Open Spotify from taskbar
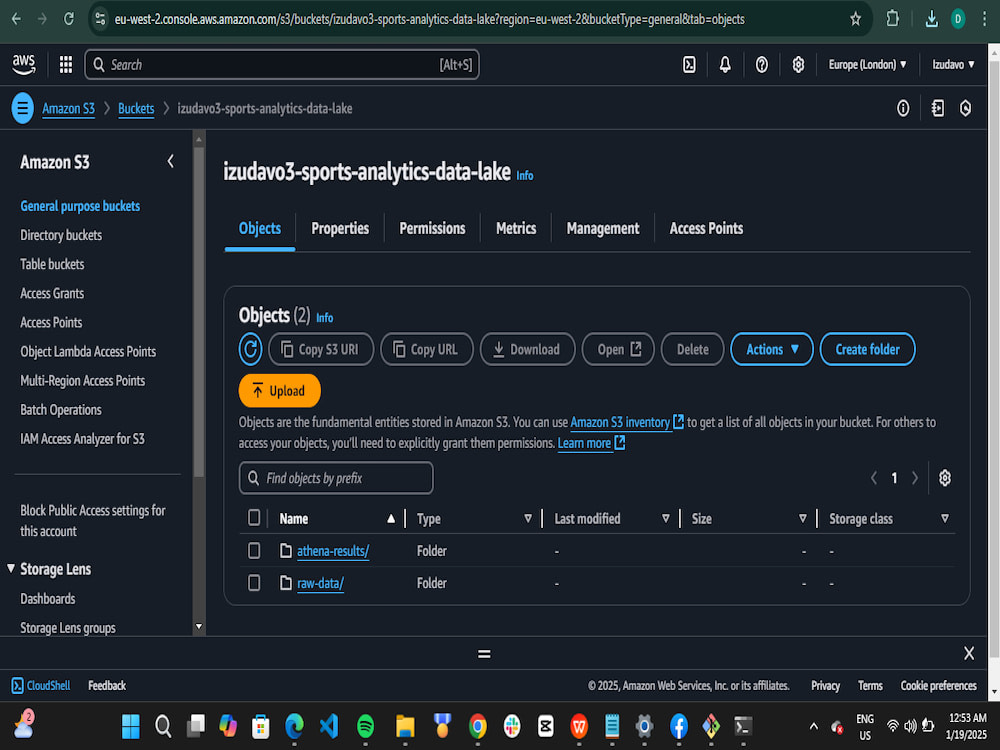1000x750 pixels. 365,726
